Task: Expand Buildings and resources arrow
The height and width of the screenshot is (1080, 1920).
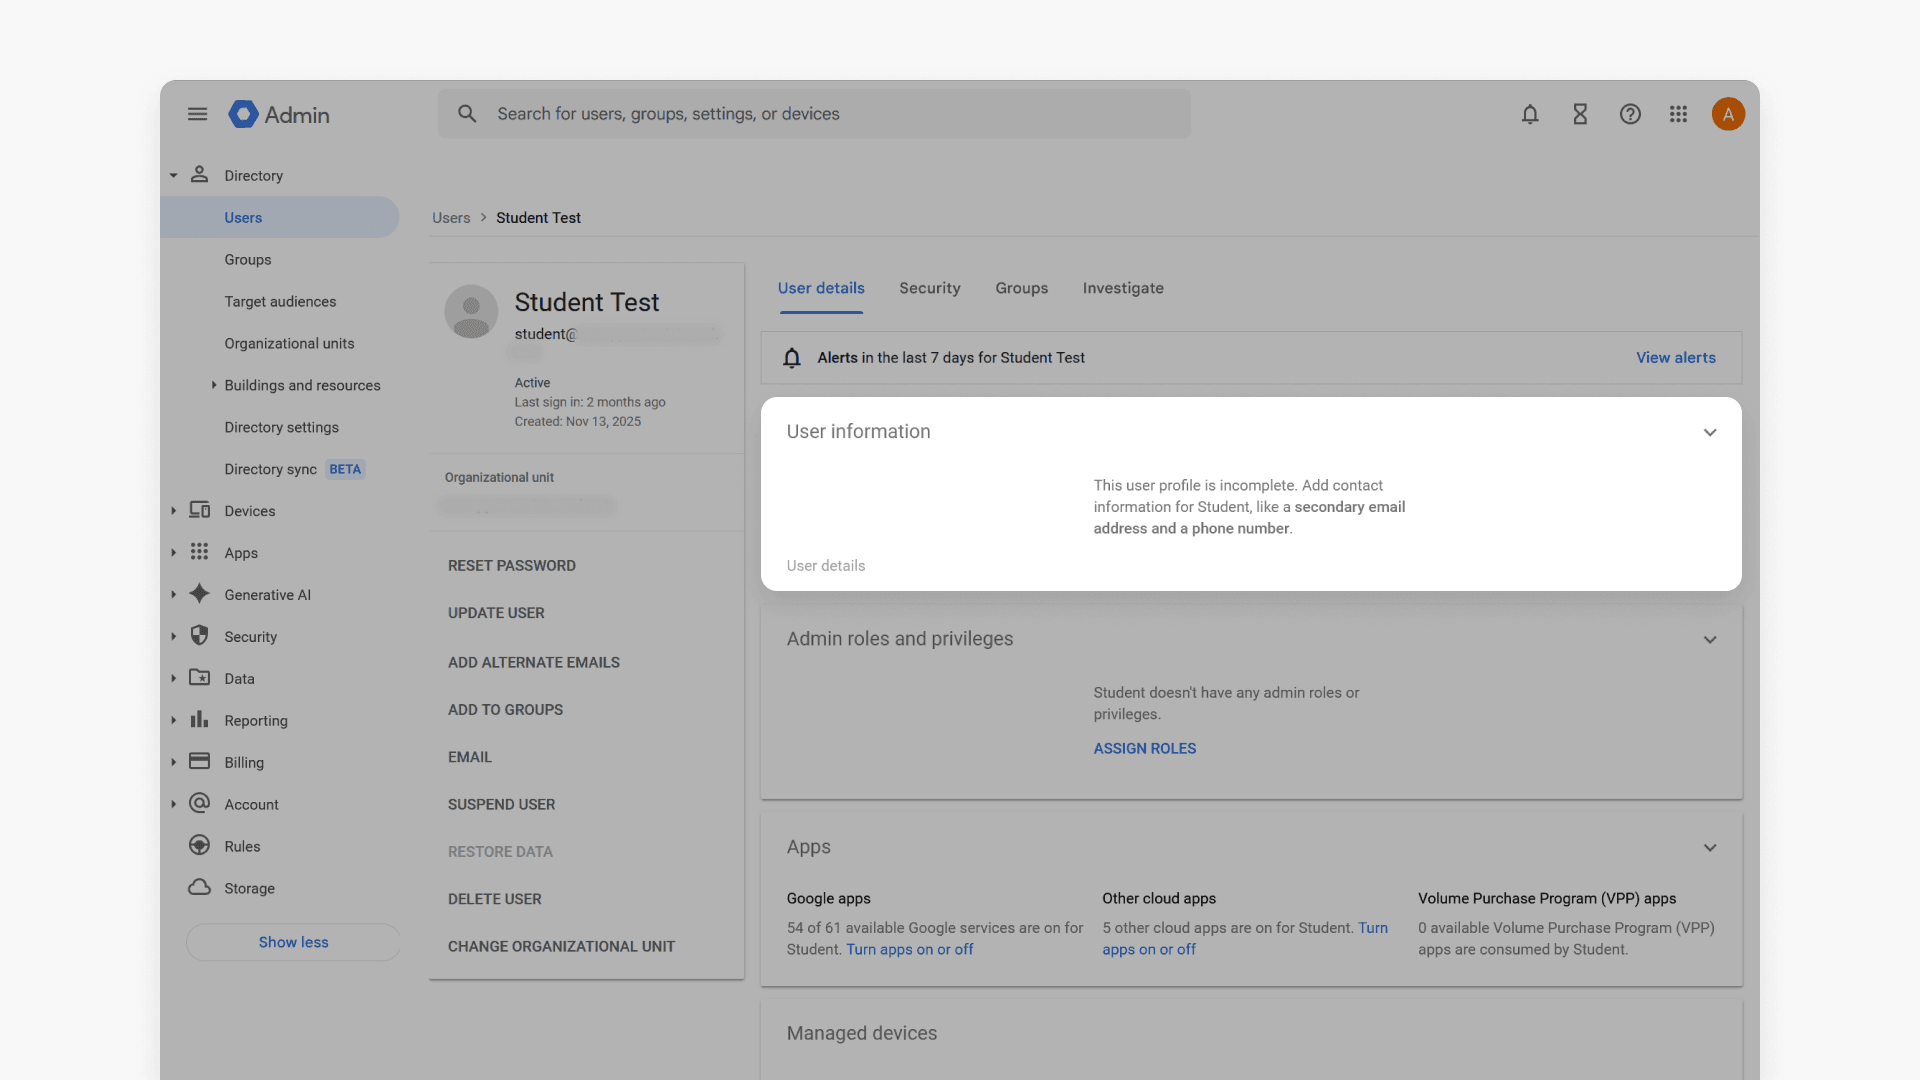Action: click(213, 385)
